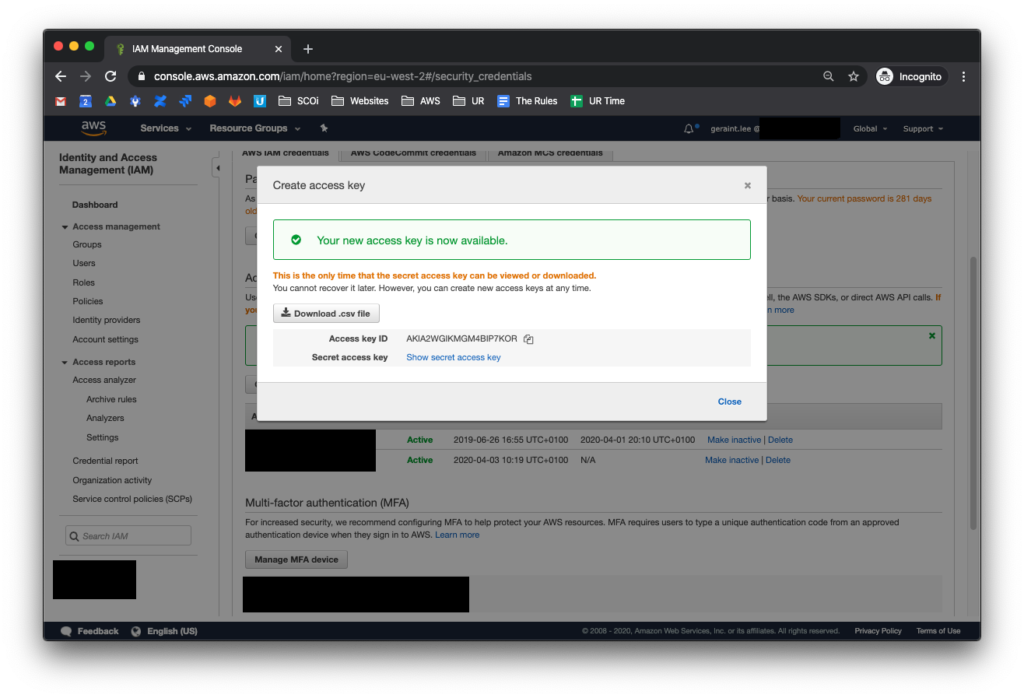Switch to AWS CodeCommit credentials tab
The height and width of the screenshot is (698, 1024).
pyautogui.click(x=413, y=153)
